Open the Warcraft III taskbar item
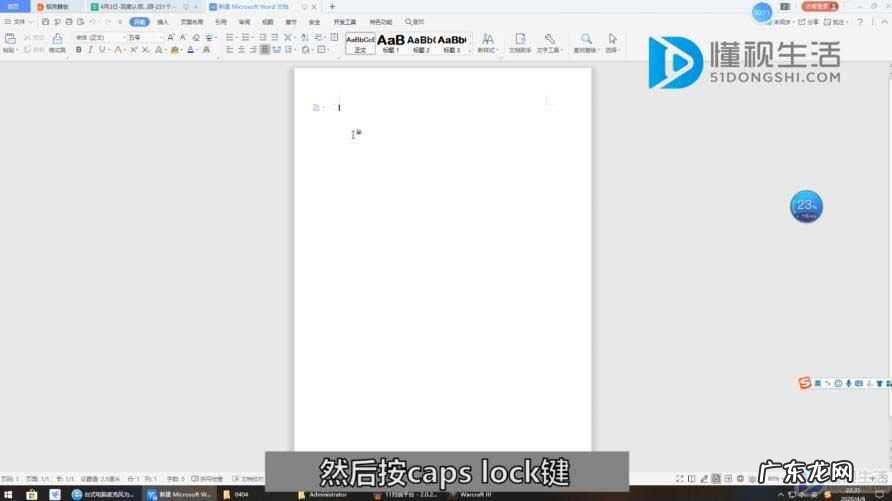892x501 pixels. tap(471, 495)
